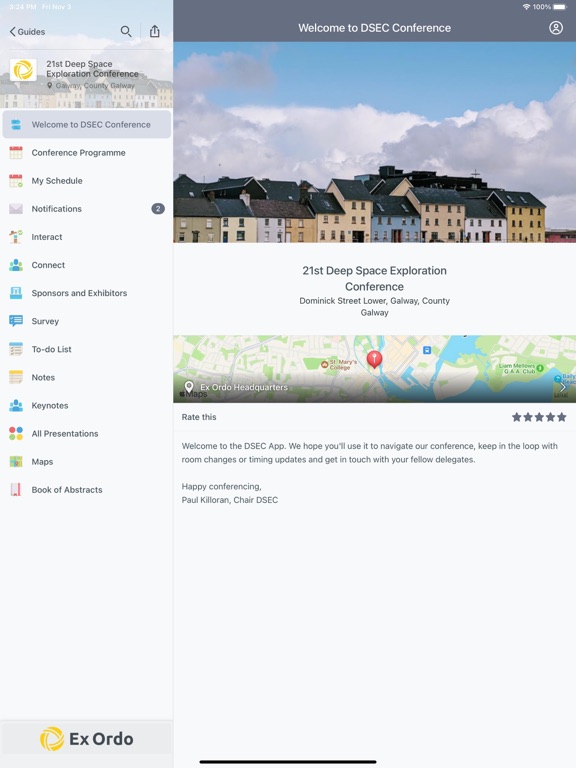Go back to Guides
The height and width of the screenshot is (768, 576).
click(x=27, y=32)
